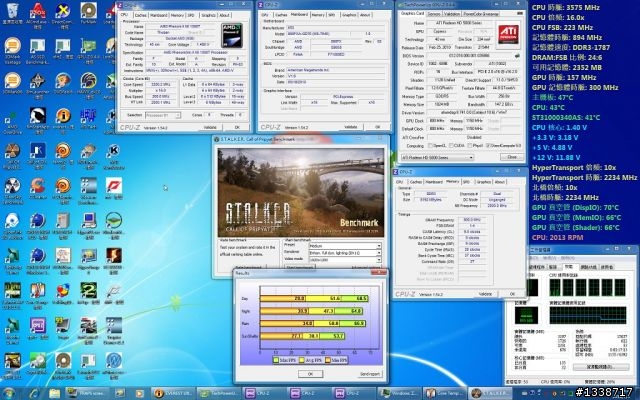
Task: Click the STALKER benchmark banner image
Action: pos(301,192)
